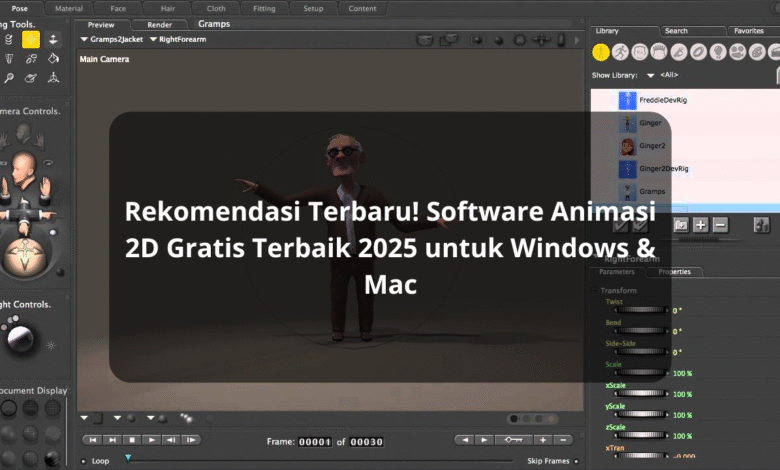Select the yellow highlighted Translate/Pull editing tool
Image resolution: width=780 pixels, height=470 pixels.
tap(31, 39)
